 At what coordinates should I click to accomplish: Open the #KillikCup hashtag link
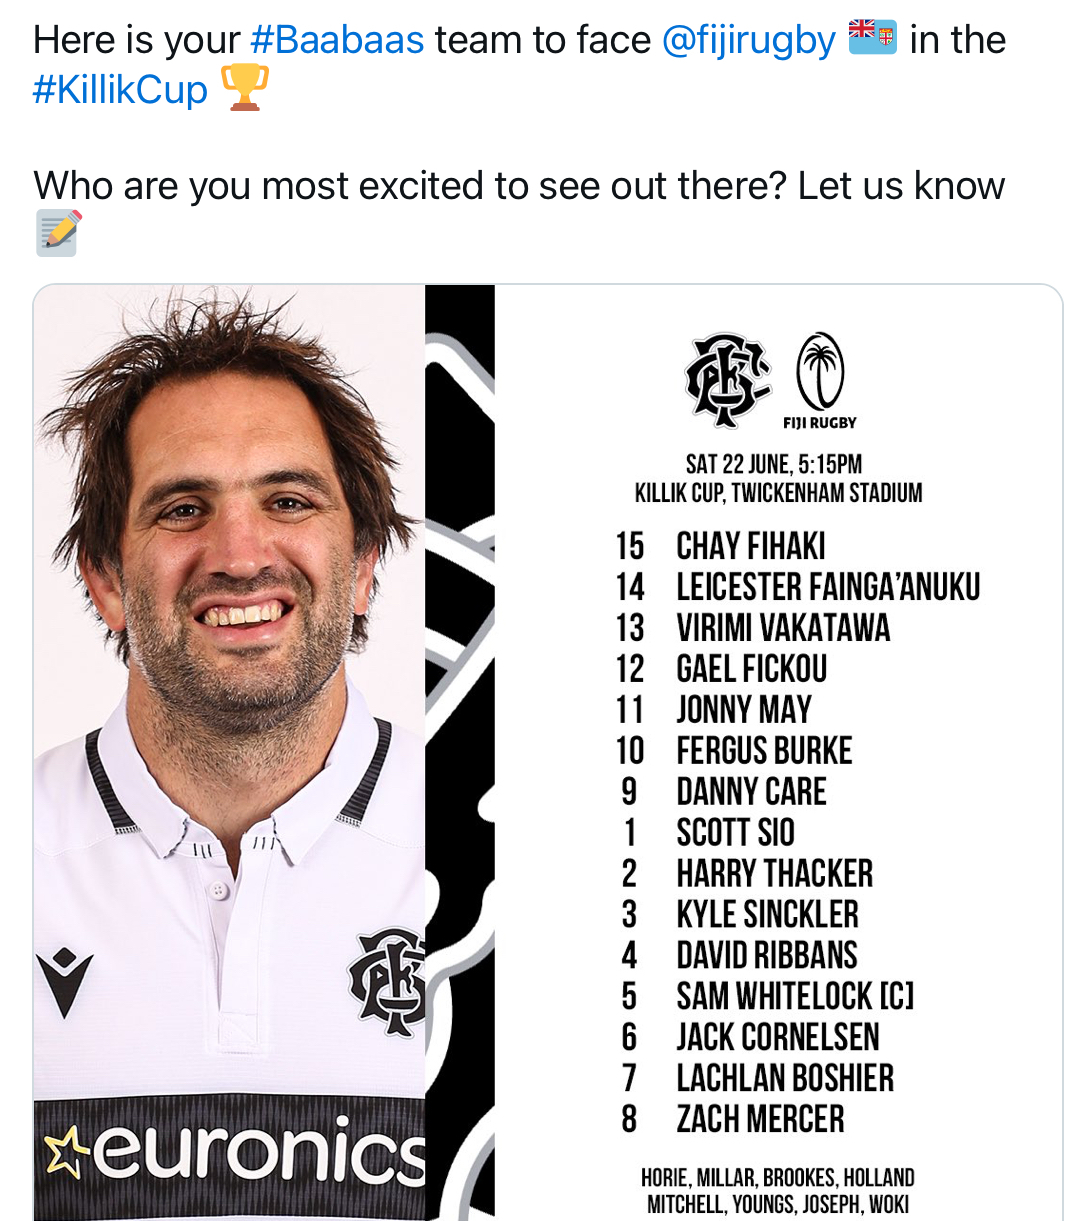pos(120,89)
